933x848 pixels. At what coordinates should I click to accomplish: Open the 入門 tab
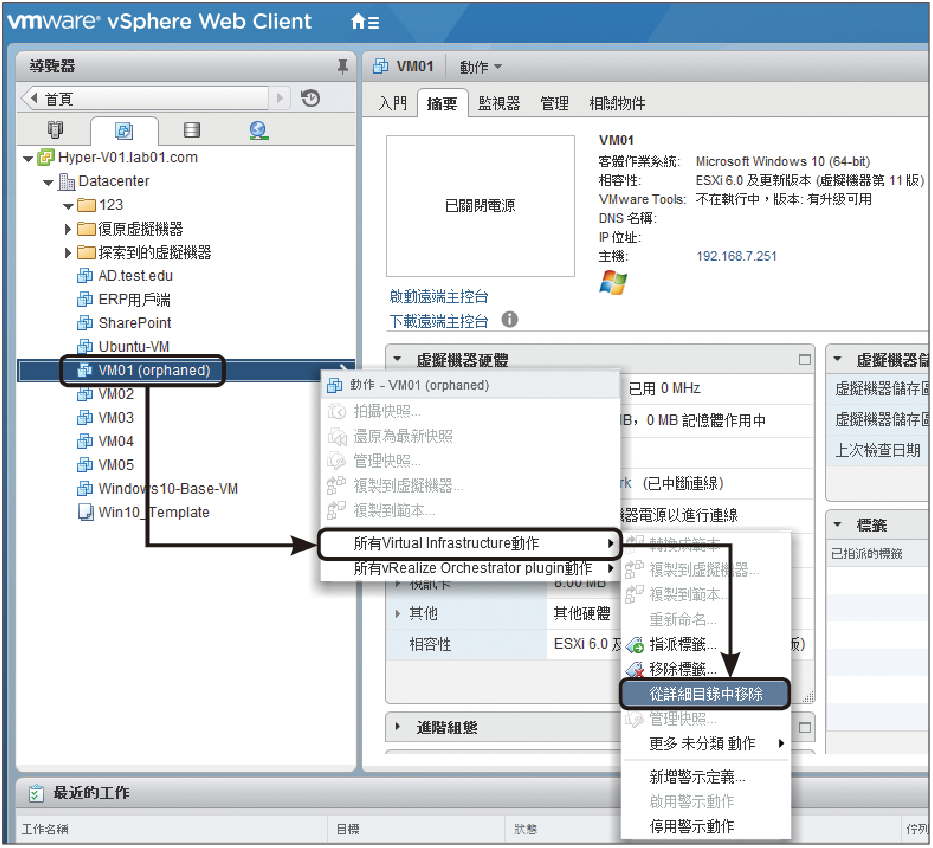(392, 103)
